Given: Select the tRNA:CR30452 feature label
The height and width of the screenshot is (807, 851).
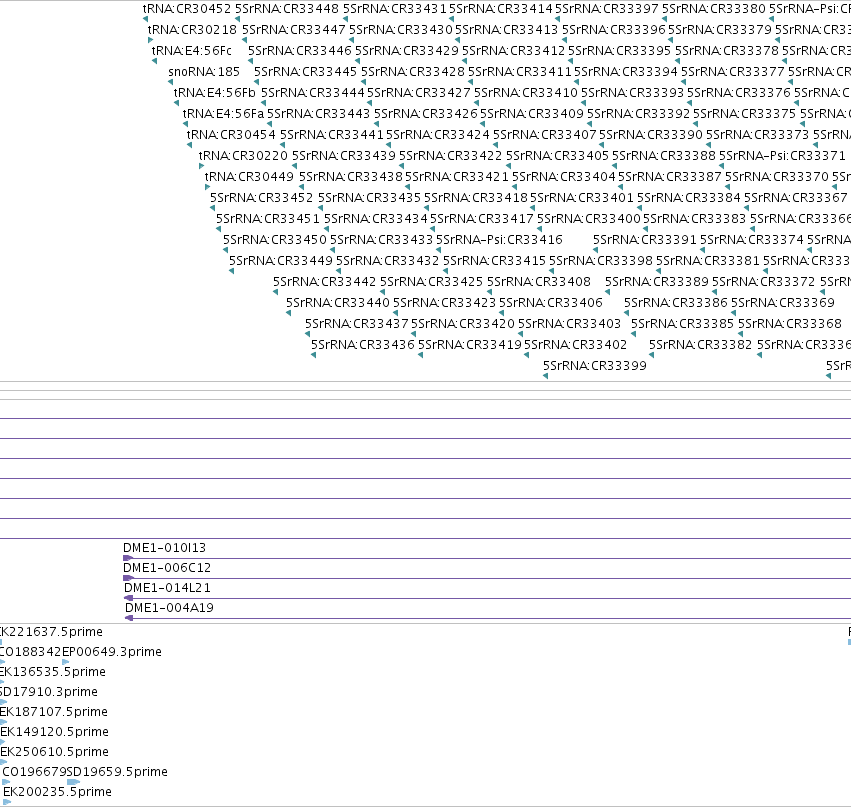Looking at the screenshot, I should coord(187,9).
